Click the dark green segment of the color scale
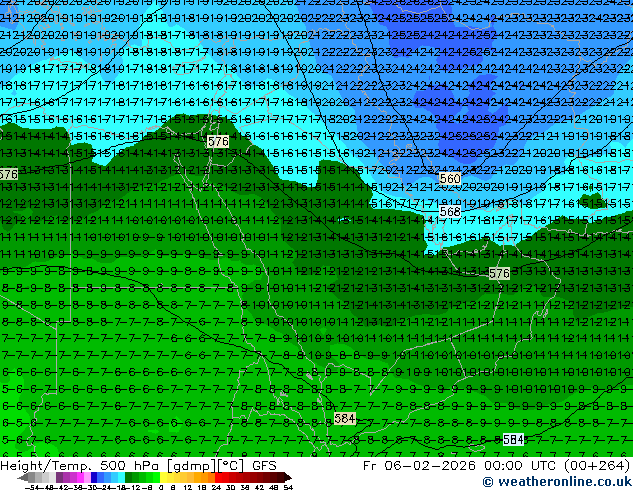Screen dimensions: 634x490 pyautogui.click(x=129, y=477)
